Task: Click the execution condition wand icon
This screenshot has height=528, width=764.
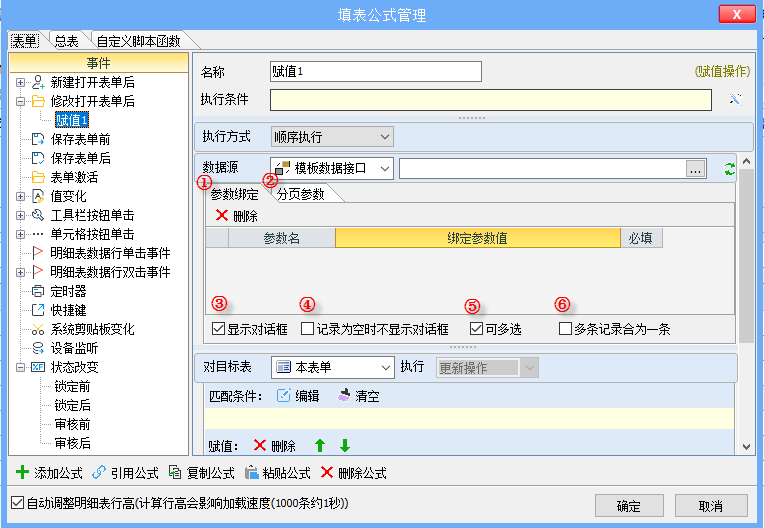Action: [x=735, y=99]
